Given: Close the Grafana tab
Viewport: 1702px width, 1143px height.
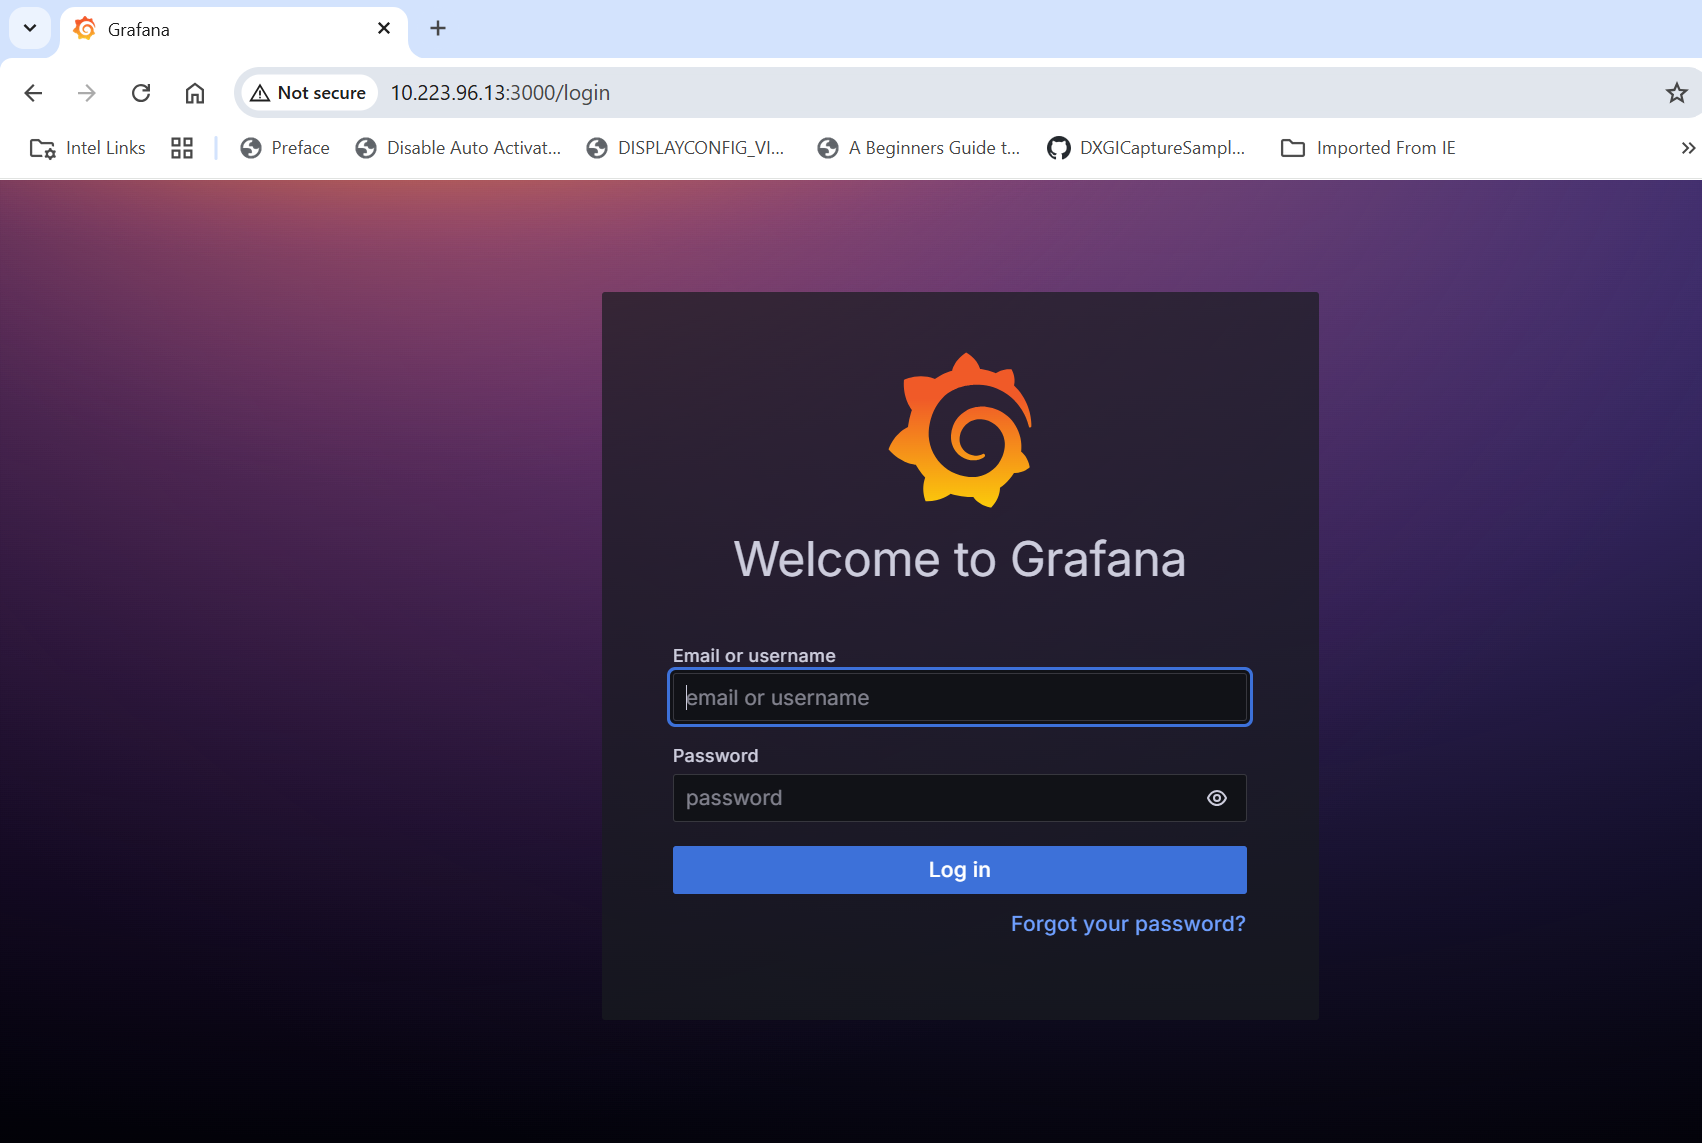Looking at the screenshot, I should pyautogui.click(x=384, y=29).
